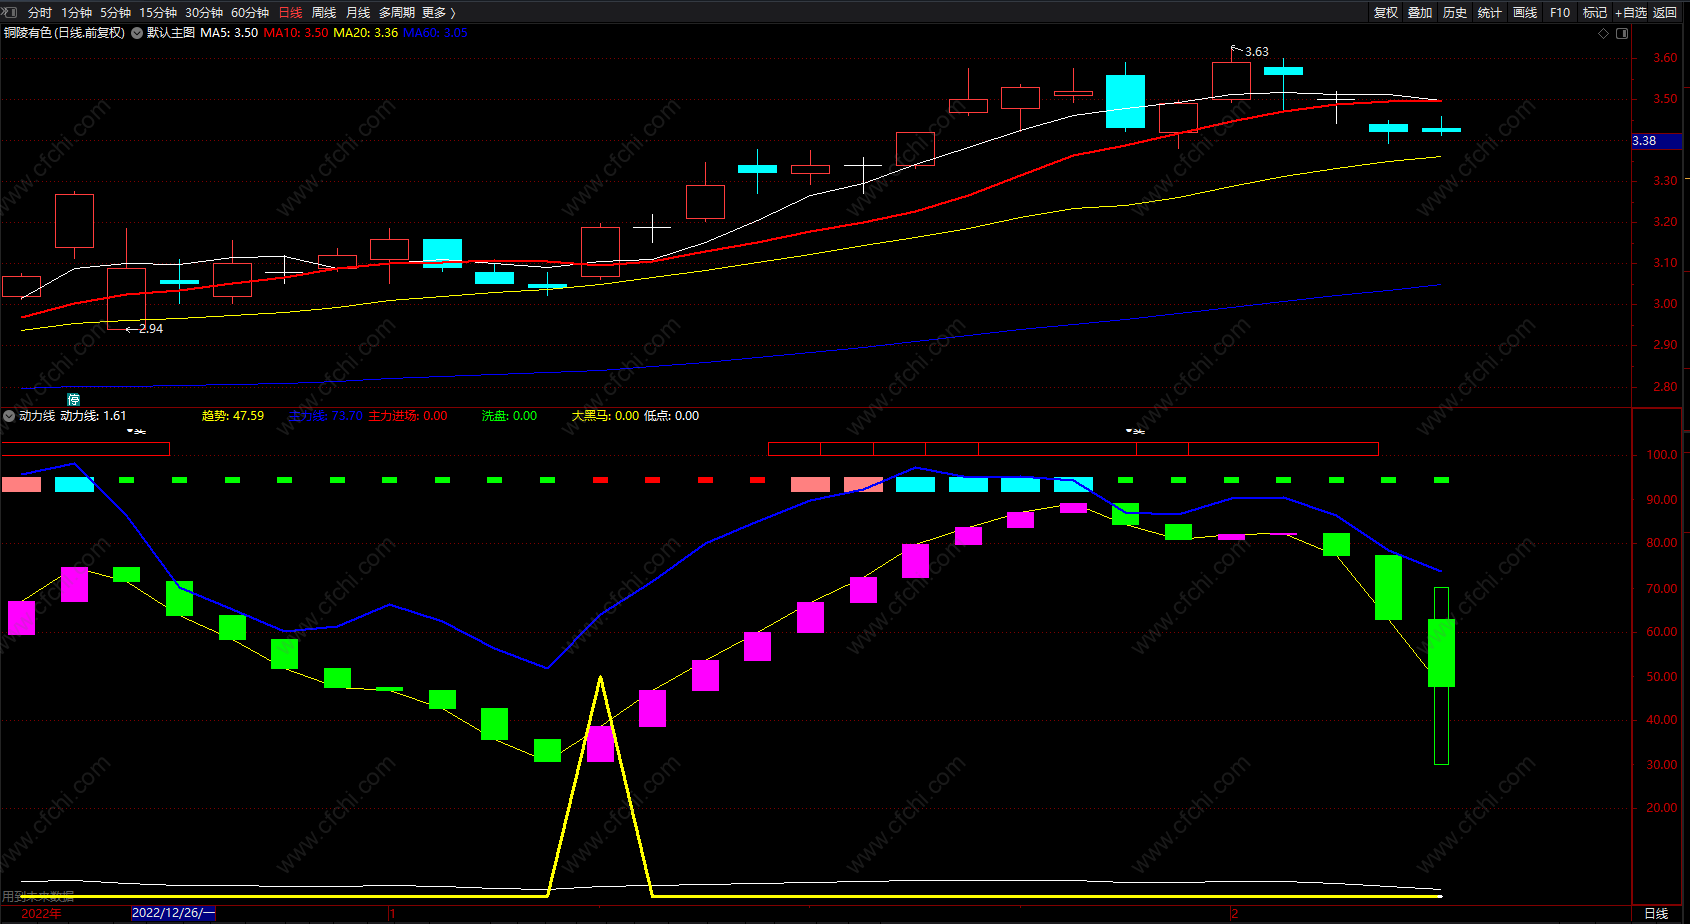Click the 动力线: 1.61 value label
Viewport: 1690px width, 924px height.
pos(94,416)
